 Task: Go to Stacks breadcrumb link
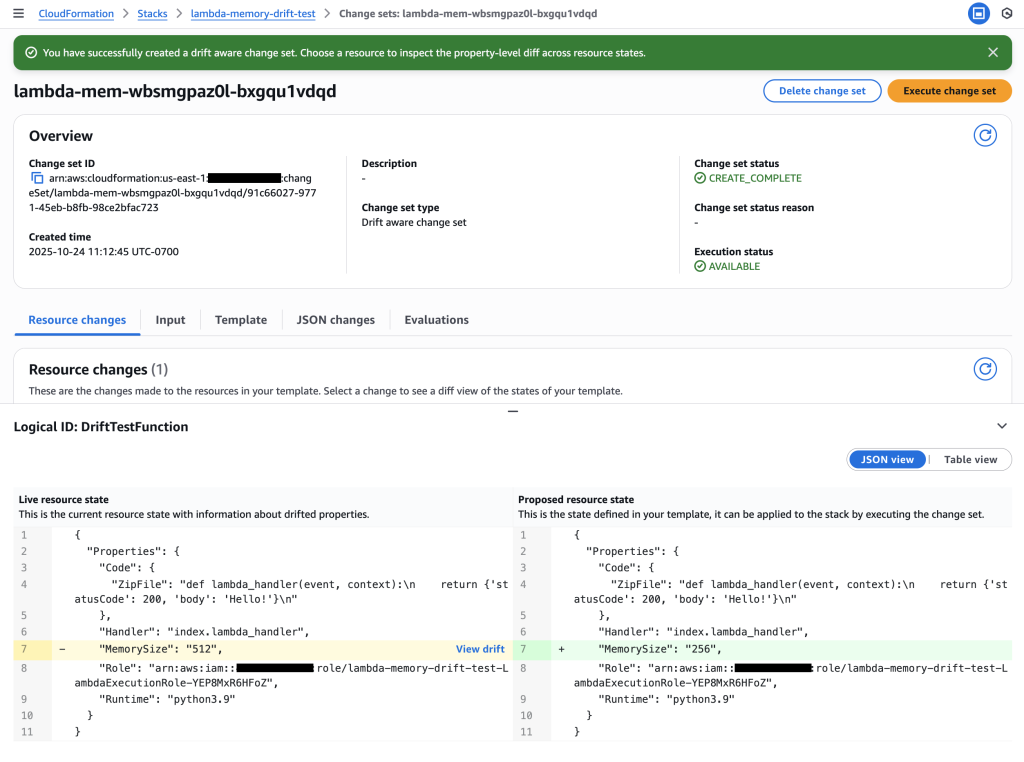152,14
